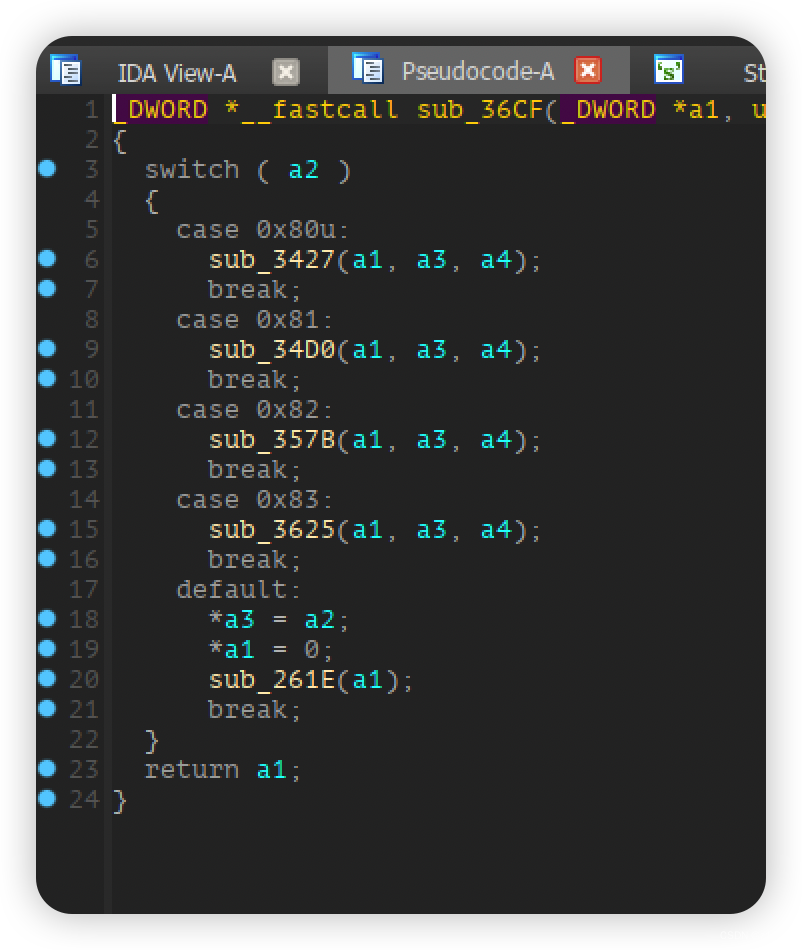Switch to the Pseudocode-A tab

pyautogui.click(x=477, y=71)
